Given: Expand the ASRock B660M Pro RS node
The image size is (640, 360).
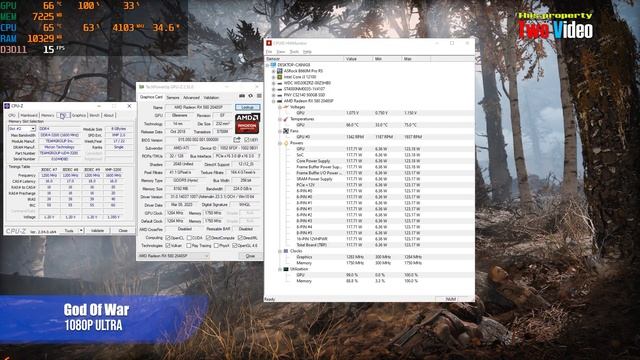Looking at the screenshot, I should (273, 71).
